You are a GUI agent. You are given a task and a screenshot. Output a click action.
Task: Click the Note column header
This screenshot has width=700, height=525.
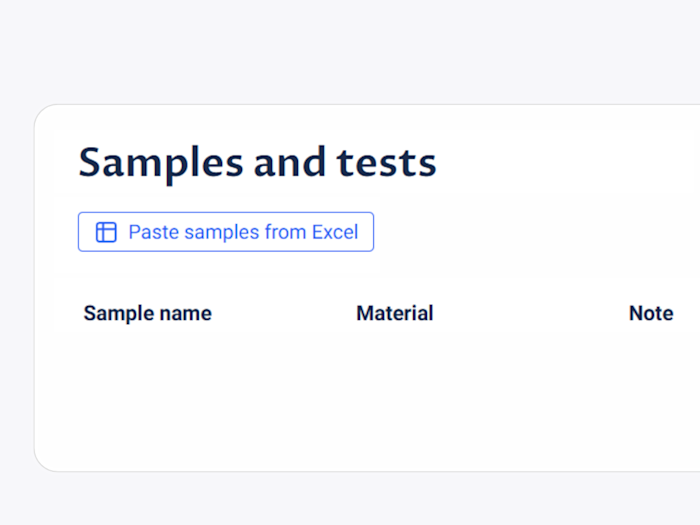pos(650,313)
